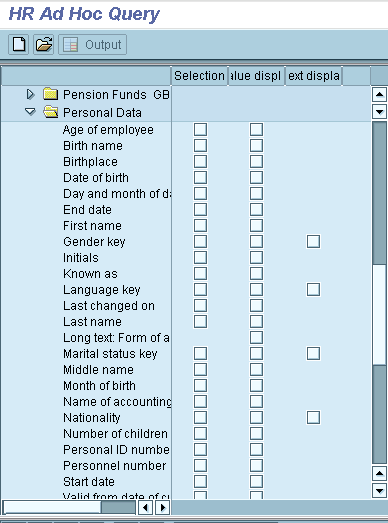This screenshot has width=388, height=523.
Task: Check the Selection box for Last name
Action: (x=200, y=322)
